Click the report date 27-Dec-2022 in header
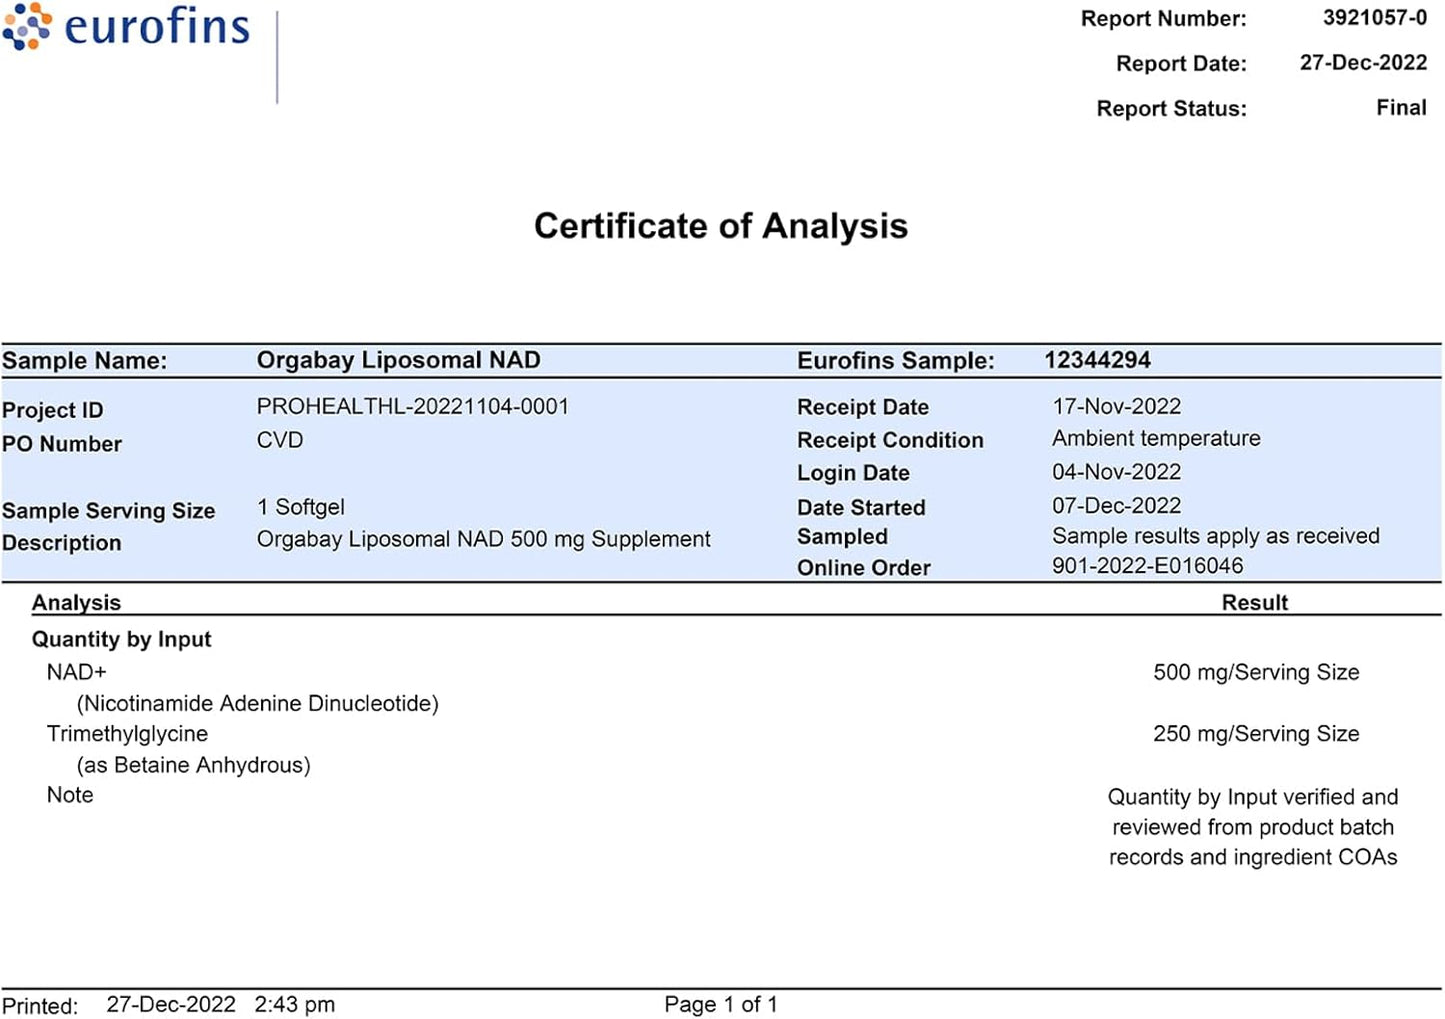Image resolution: width=1445 pixels, height=1019 pixels. pyautogui.click(x=1362, y=63)
